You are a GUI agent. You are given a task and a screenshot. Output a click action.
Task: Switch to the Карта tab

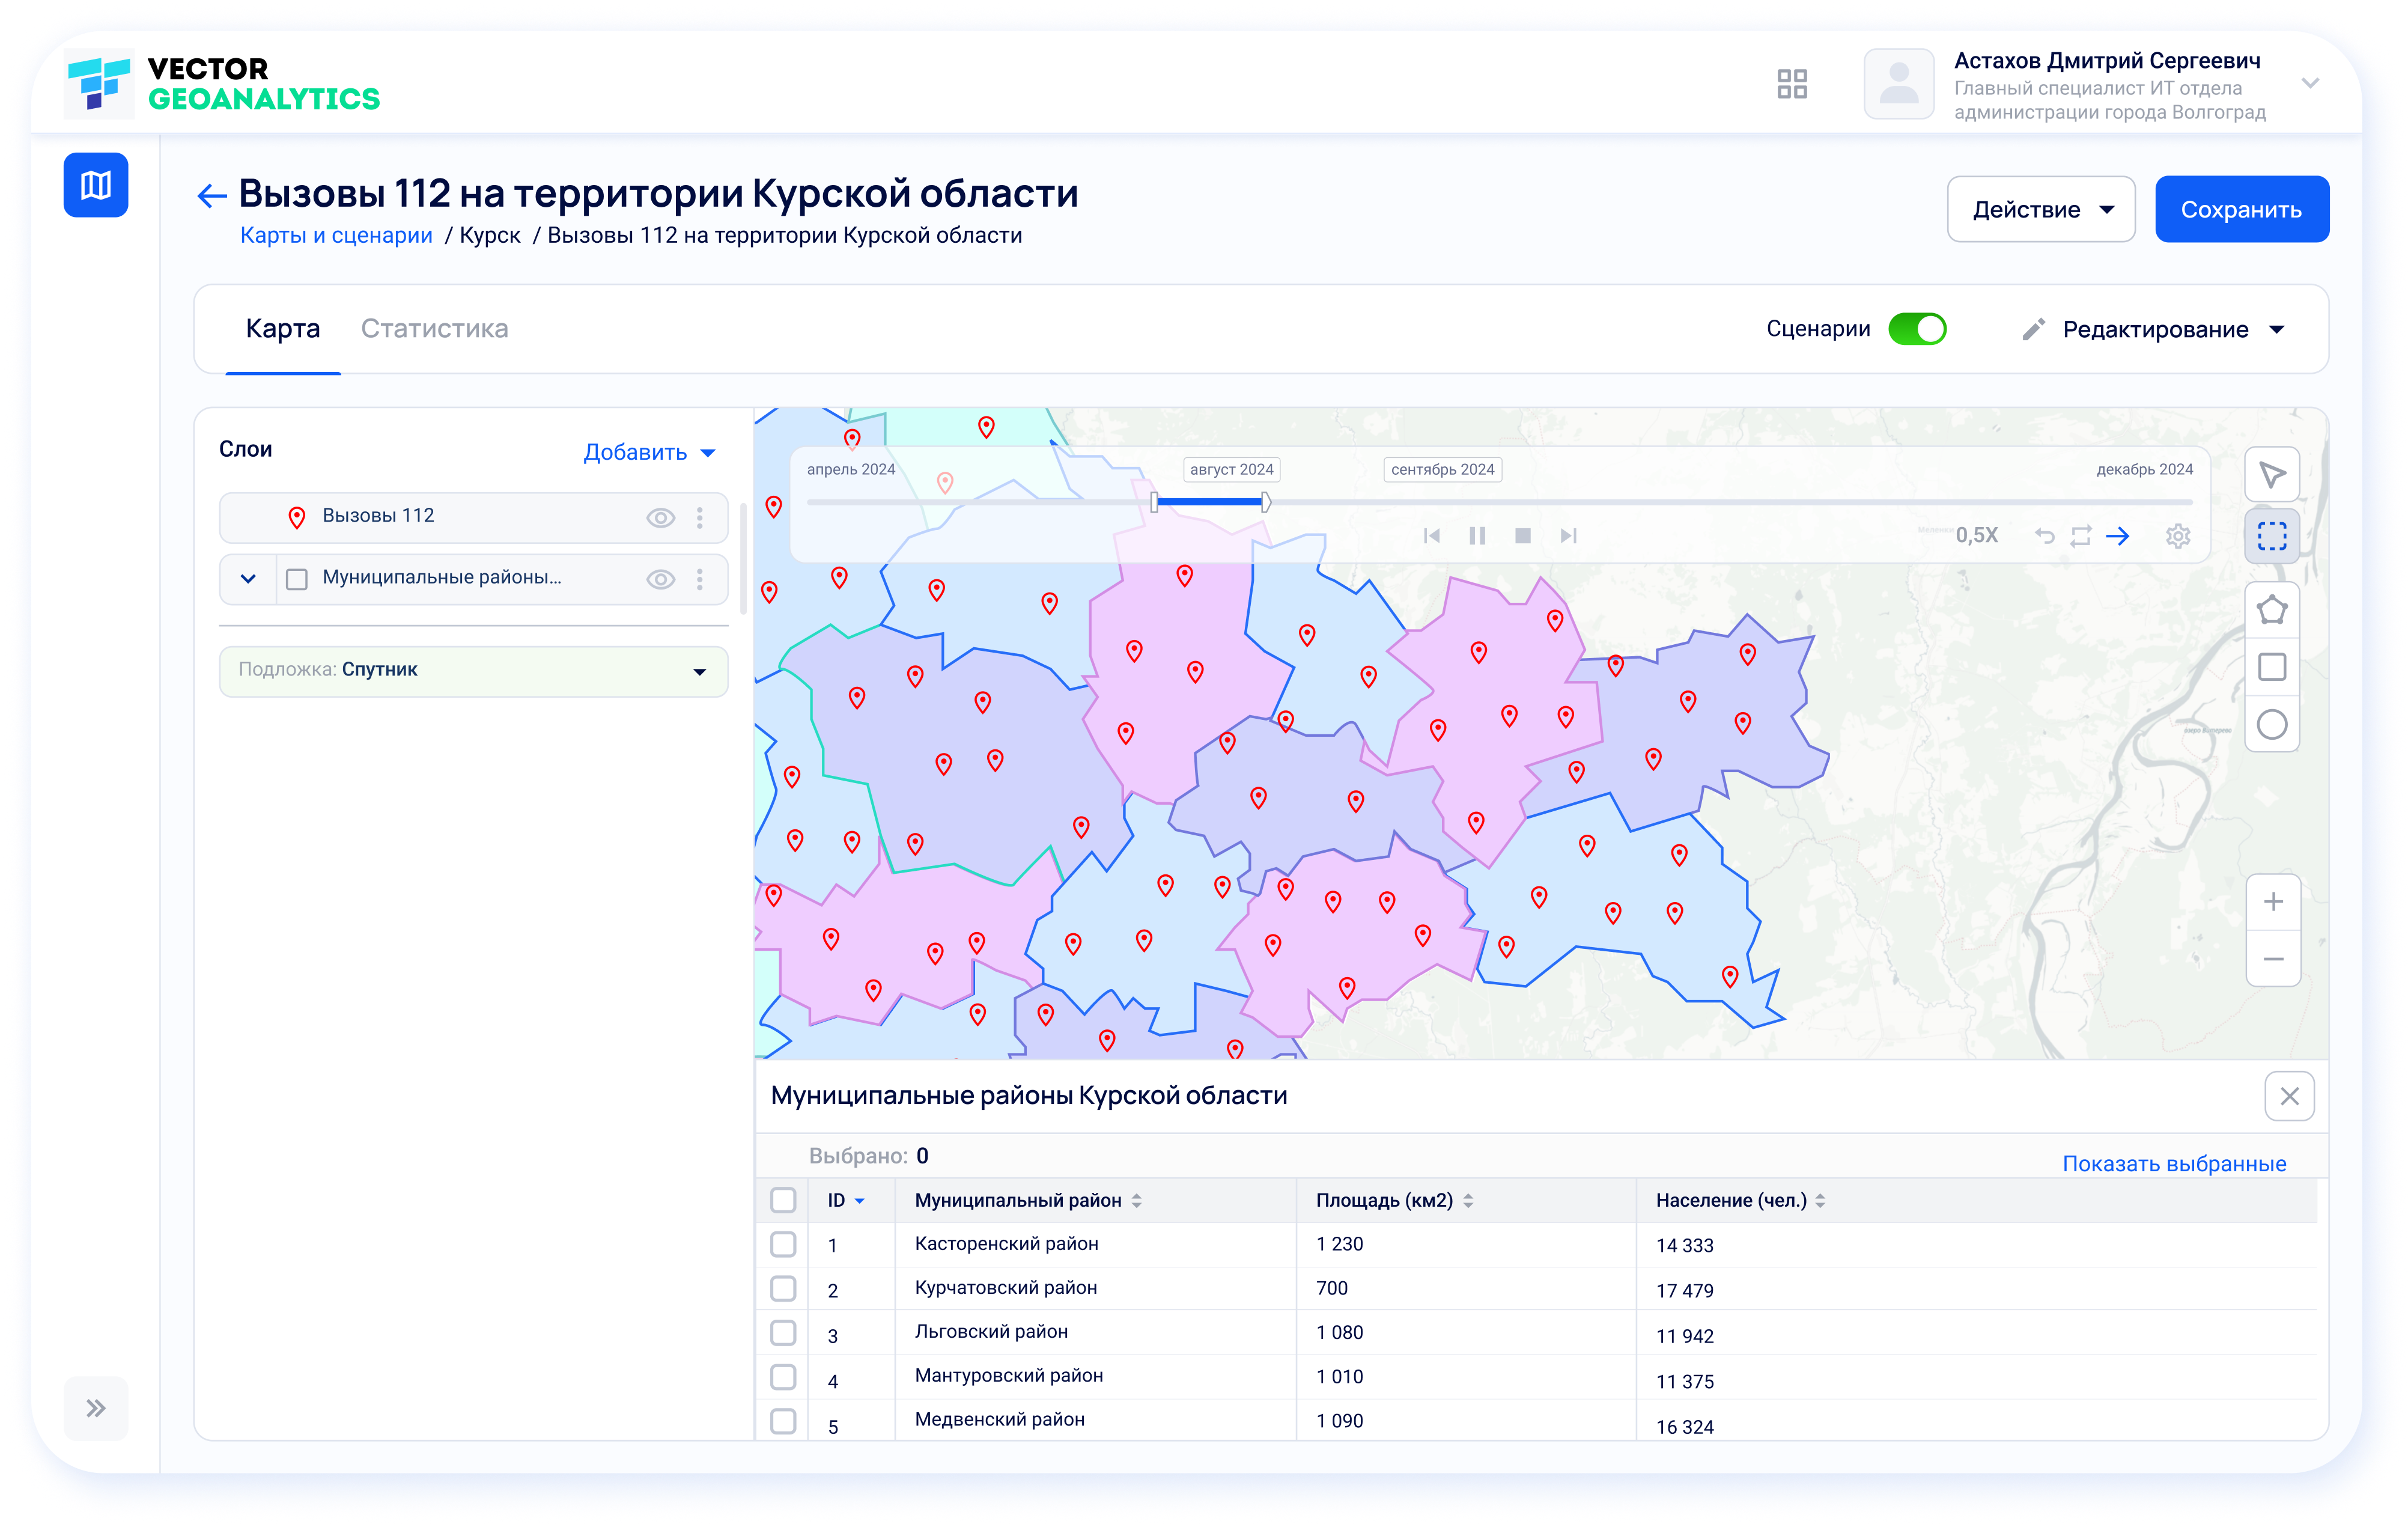[x=282, y=329]
